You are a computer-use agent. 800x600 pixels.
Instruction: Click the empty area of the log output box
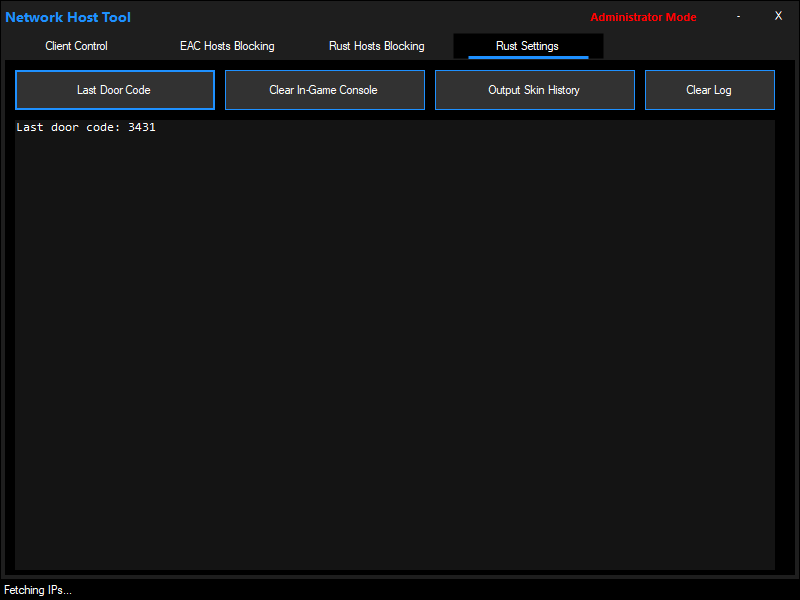(395, 350)
